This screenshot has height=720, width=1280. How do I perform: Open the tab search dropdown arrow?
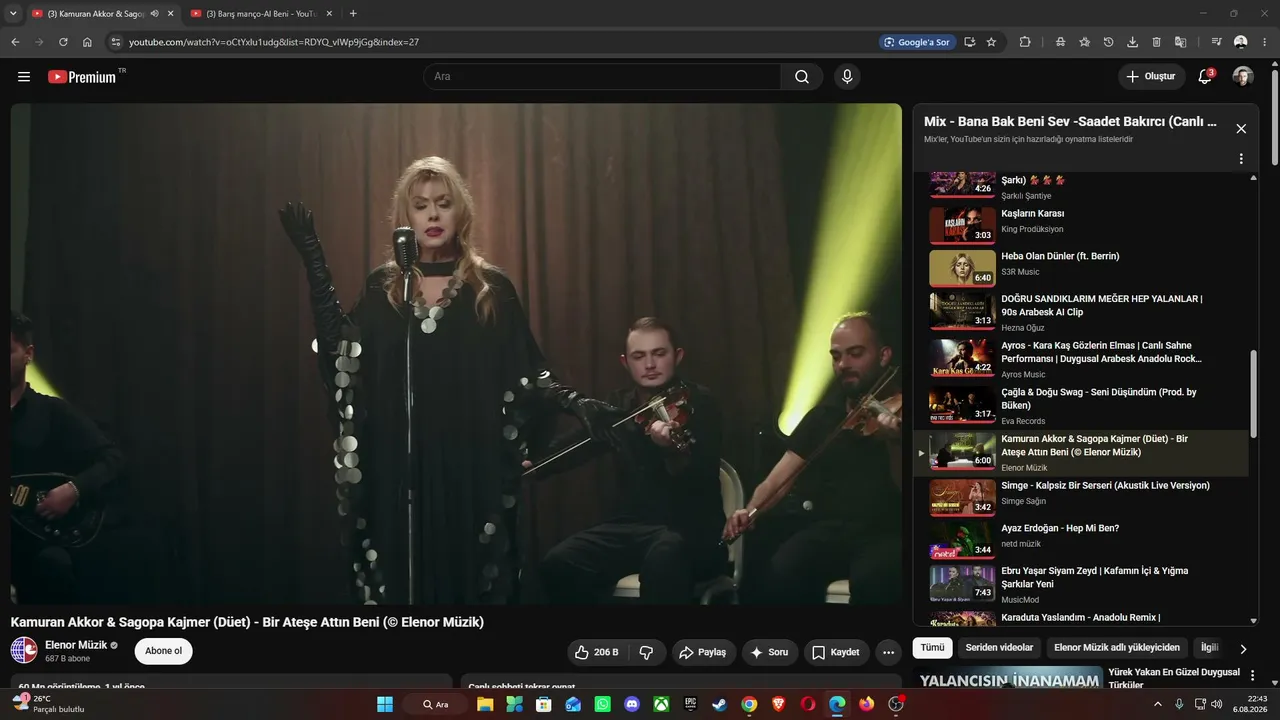[x=13, y=14]
